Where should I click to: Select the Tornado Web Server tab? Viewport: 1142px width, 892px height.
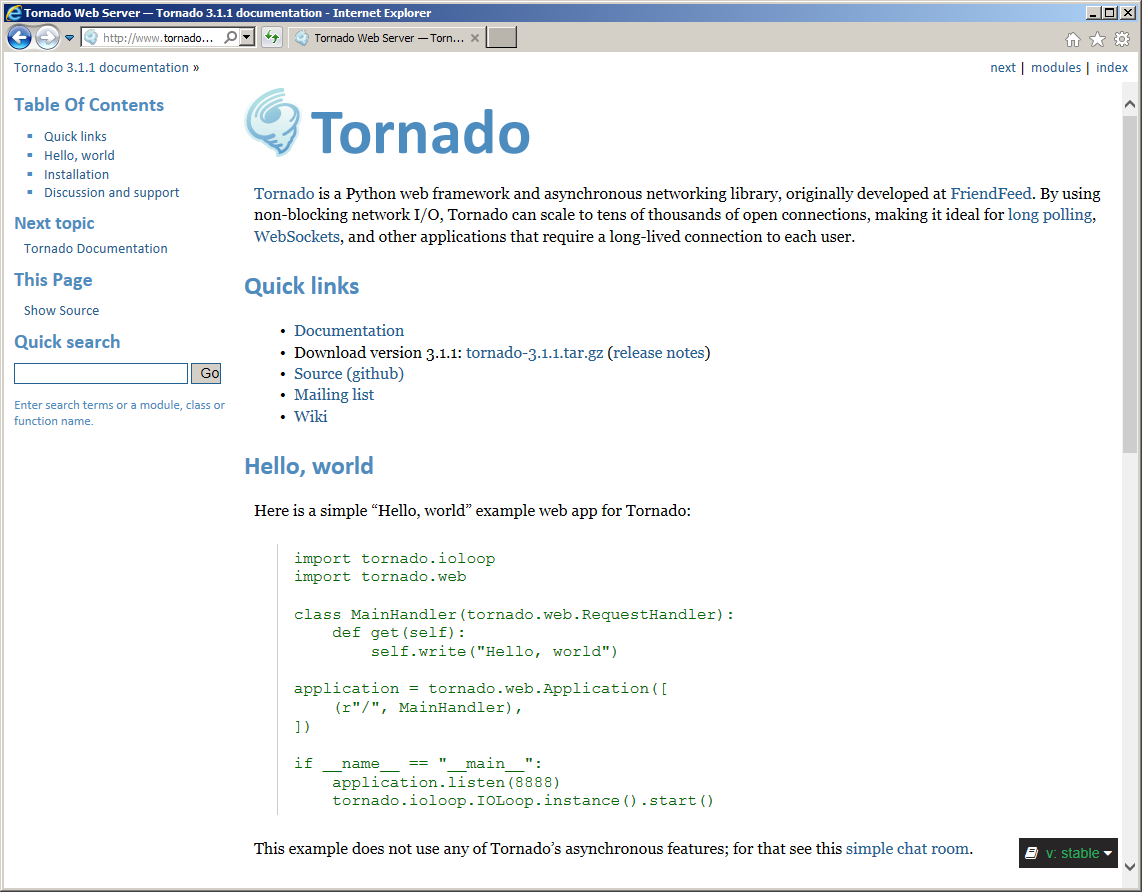387,38
